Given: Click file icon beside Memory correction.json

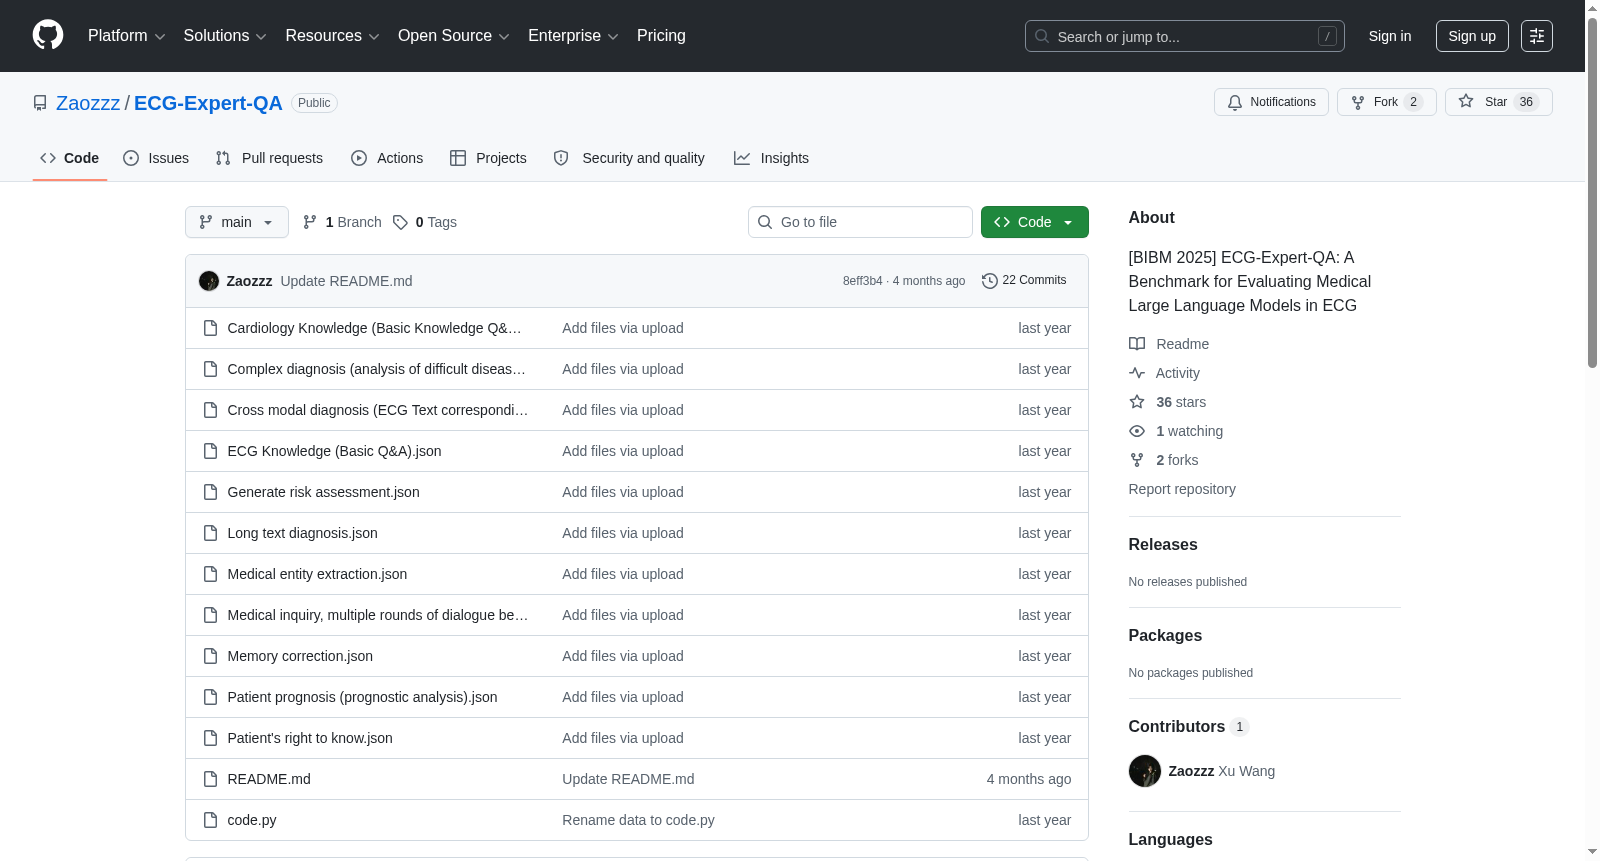Looking at the screenshot, I should 210,656.
